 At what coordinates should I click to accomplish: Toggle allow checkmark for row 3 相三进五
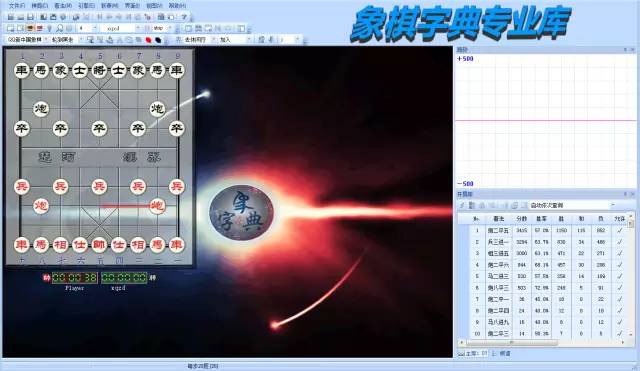pos(620,253)
